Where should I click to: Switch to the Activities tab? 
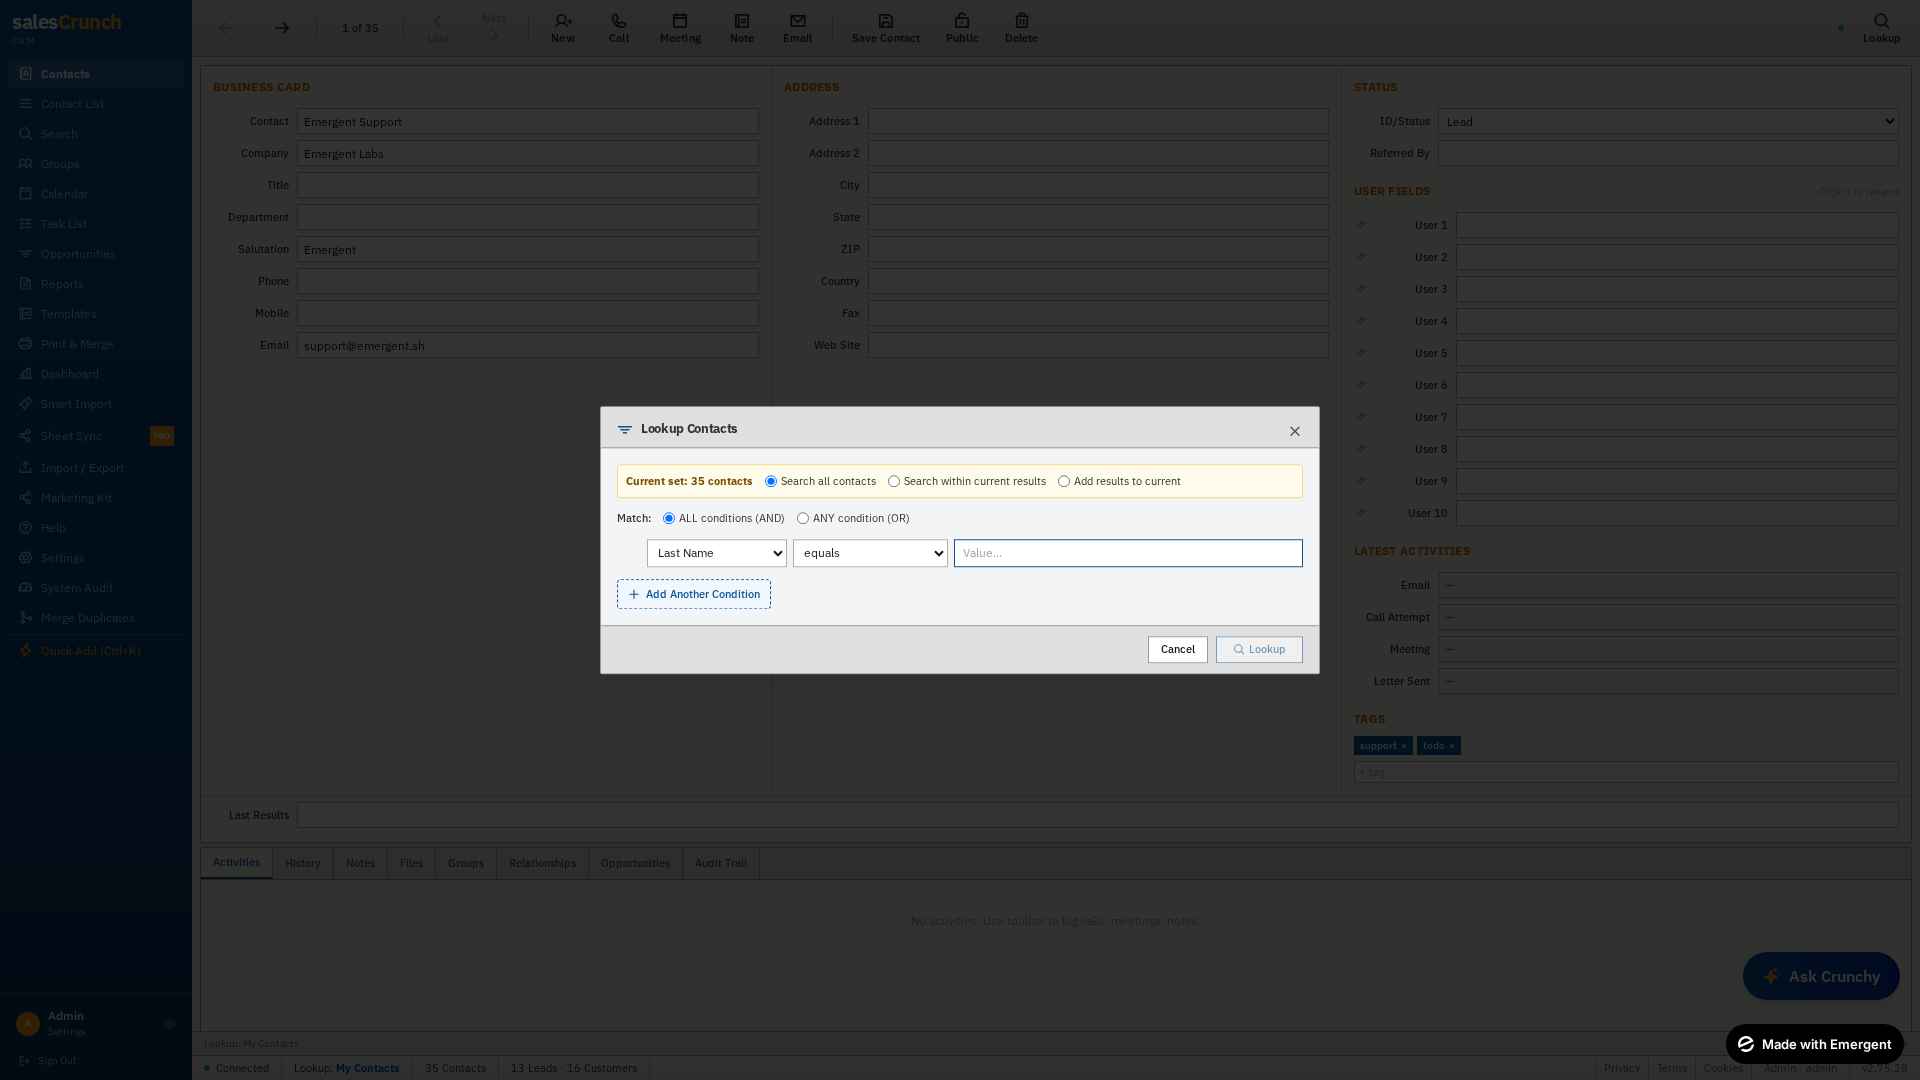coord(236,863)
